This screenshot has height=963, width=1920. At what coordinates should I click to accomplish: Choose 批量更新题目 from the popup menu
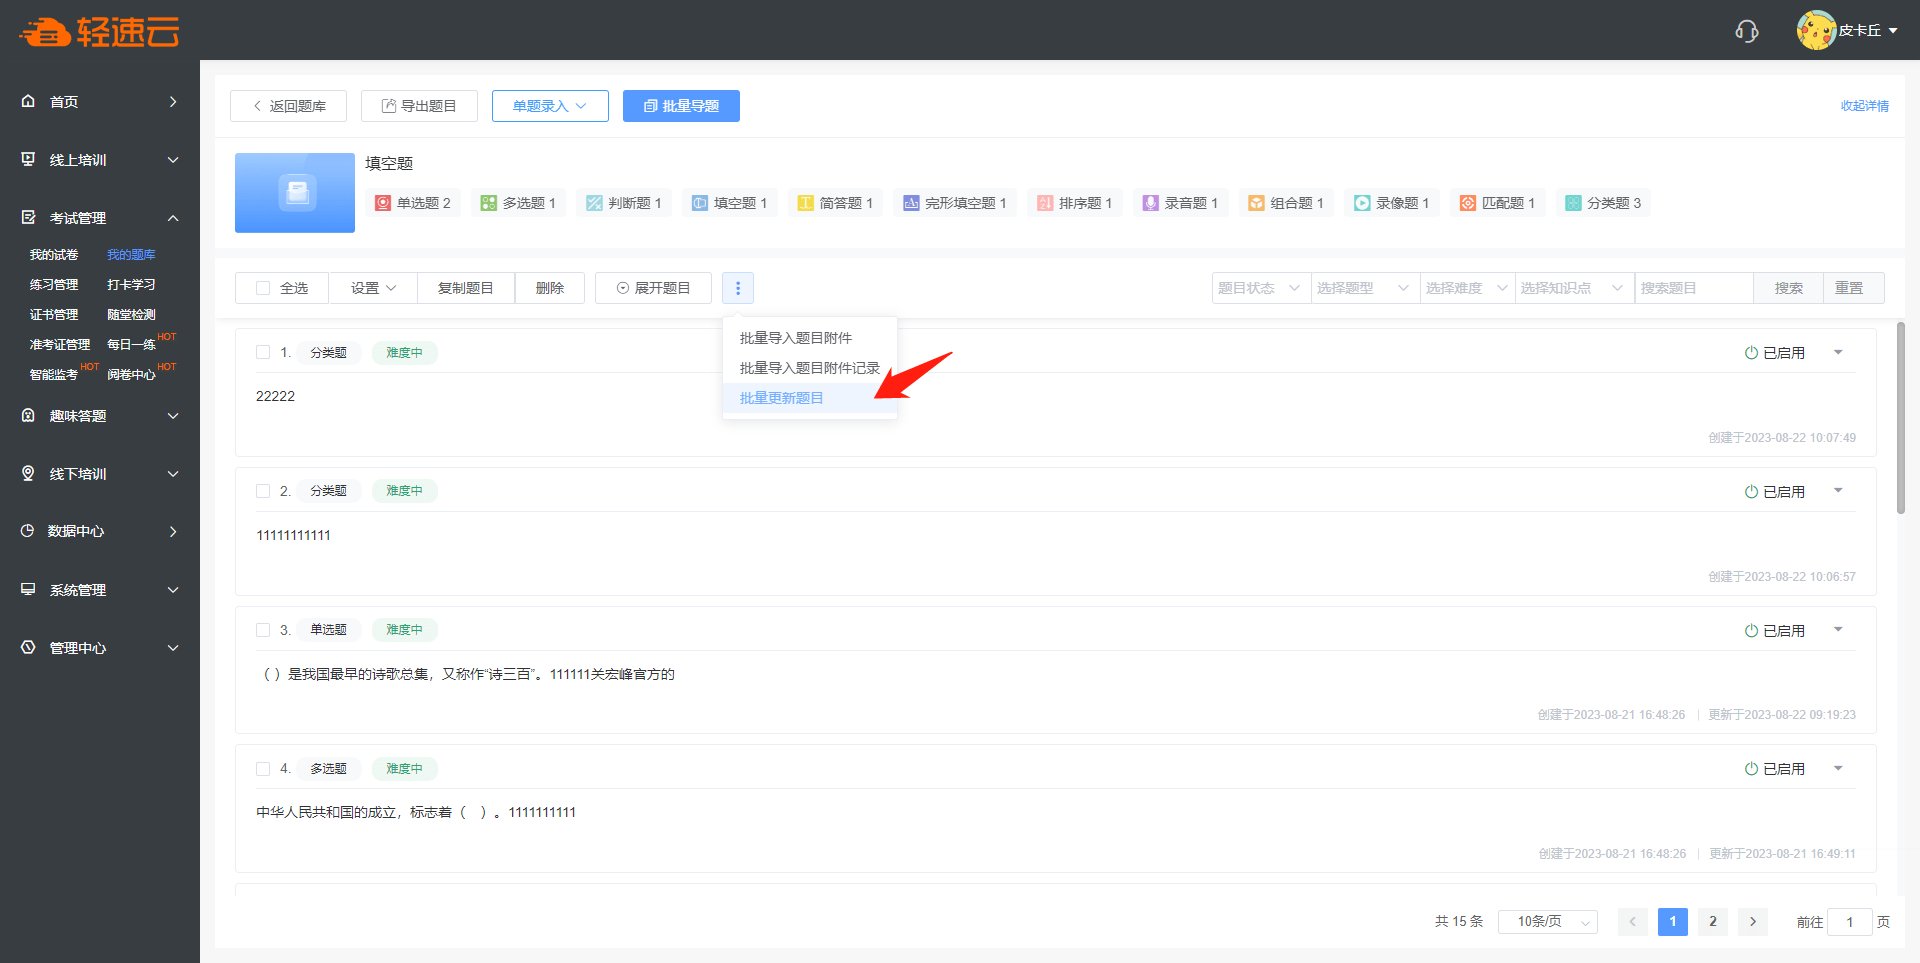tap(781, 398)
